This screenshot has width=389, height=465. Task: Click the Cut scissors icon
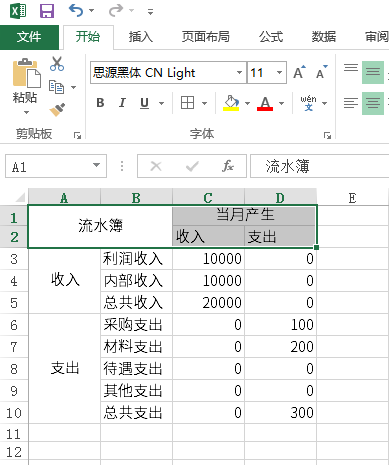click(57, 63)
